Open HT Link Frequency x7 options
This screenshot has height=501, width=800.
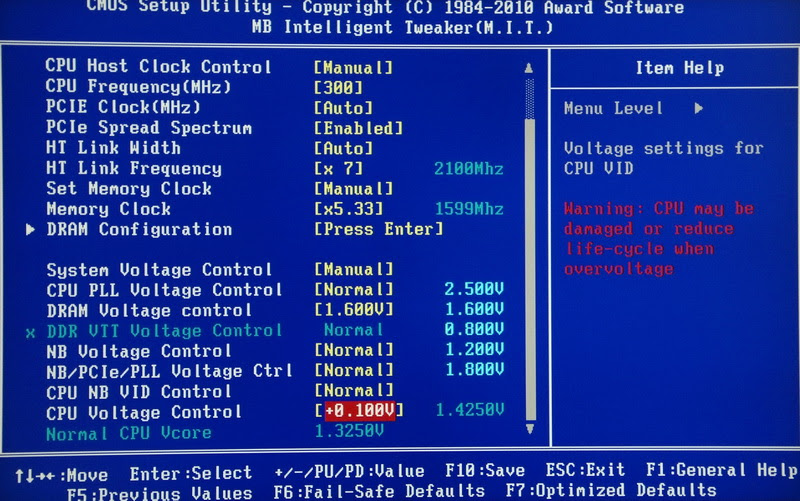click(338, 168)
